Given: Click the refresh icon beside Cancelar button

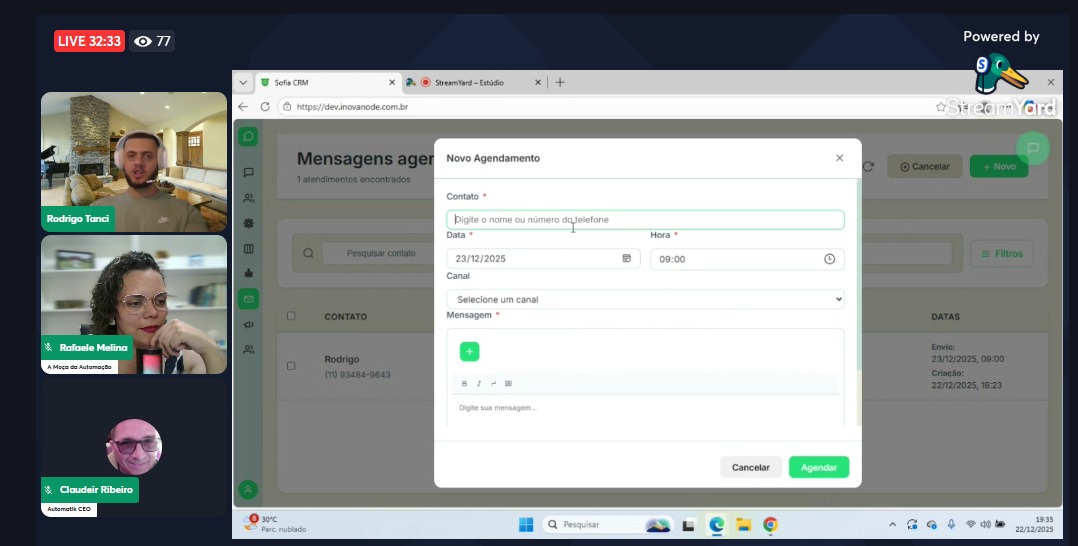Looking at the screenshot, I should point(868,167).
